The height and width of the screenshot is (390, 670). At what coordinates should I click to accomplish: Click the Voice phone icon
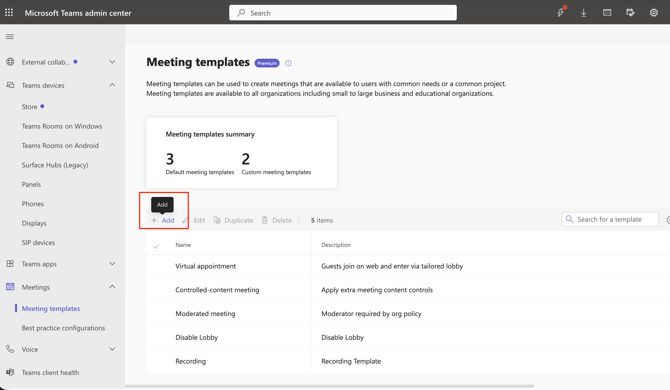(10, 349)
